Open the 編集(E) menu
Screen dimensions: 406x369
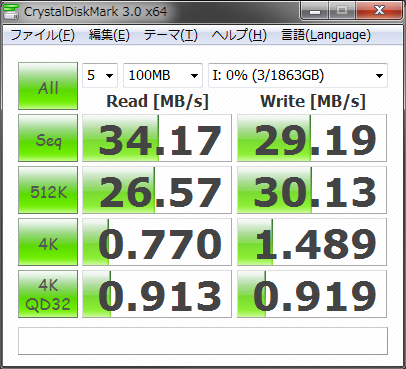coord(109,35)
